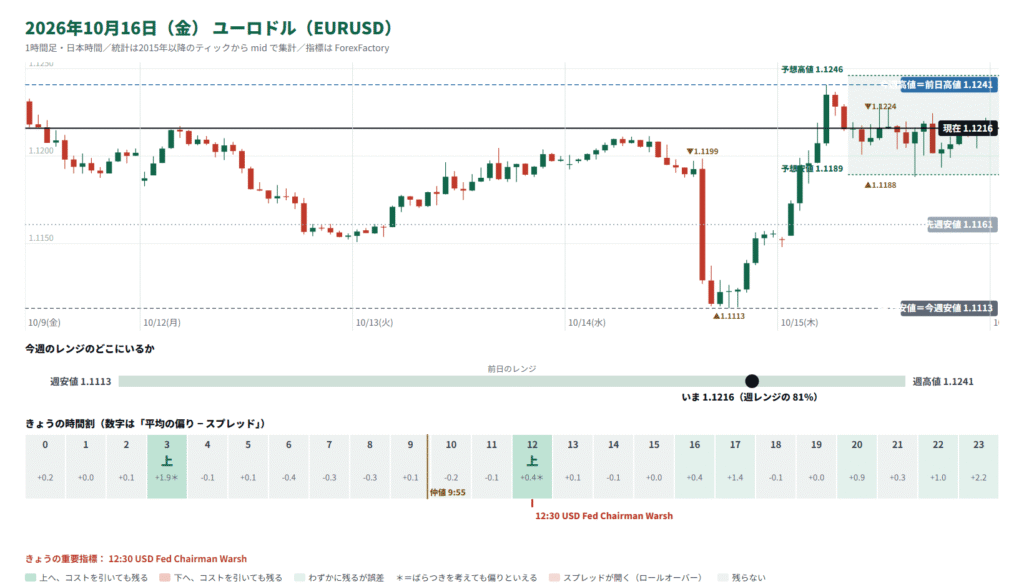Click the black dot on the weekly range bar
The image size is (1024, 584).
pyautogui.click(x=752, y=381)
